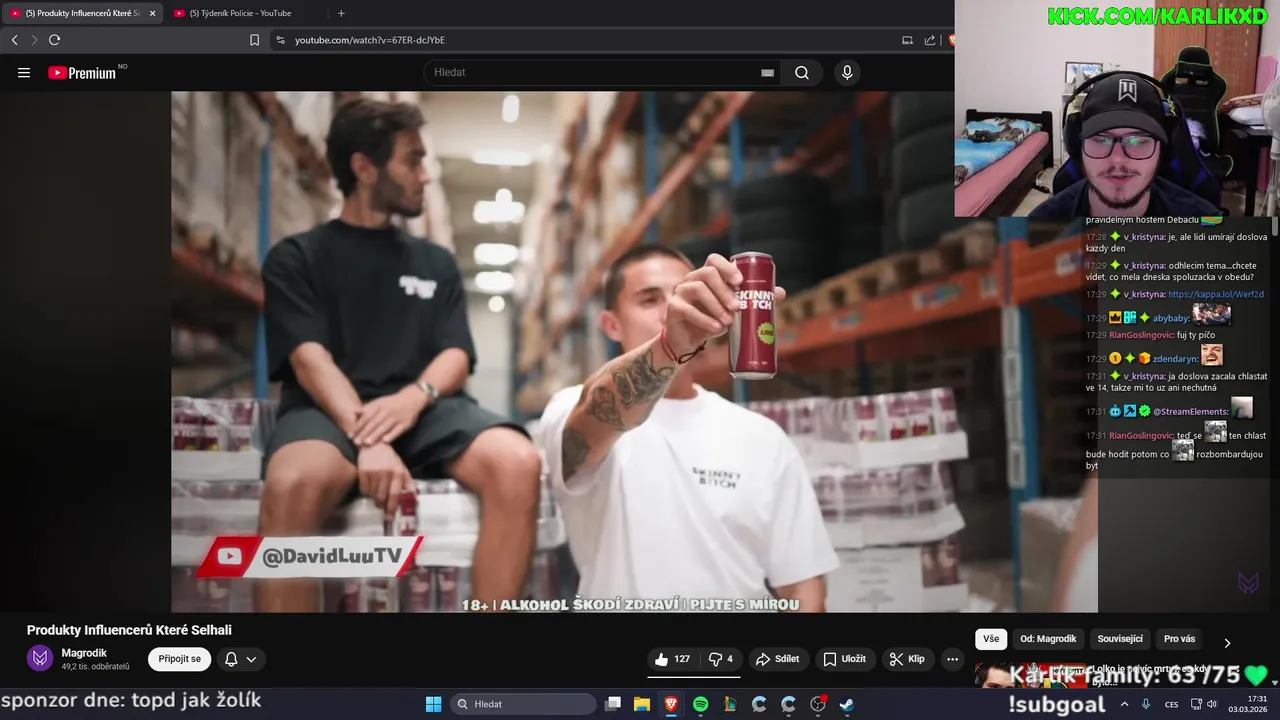This screenshot has height=720, width=1280.
Task: Open the volume control tray icon
Action: tap(1213, 704)
